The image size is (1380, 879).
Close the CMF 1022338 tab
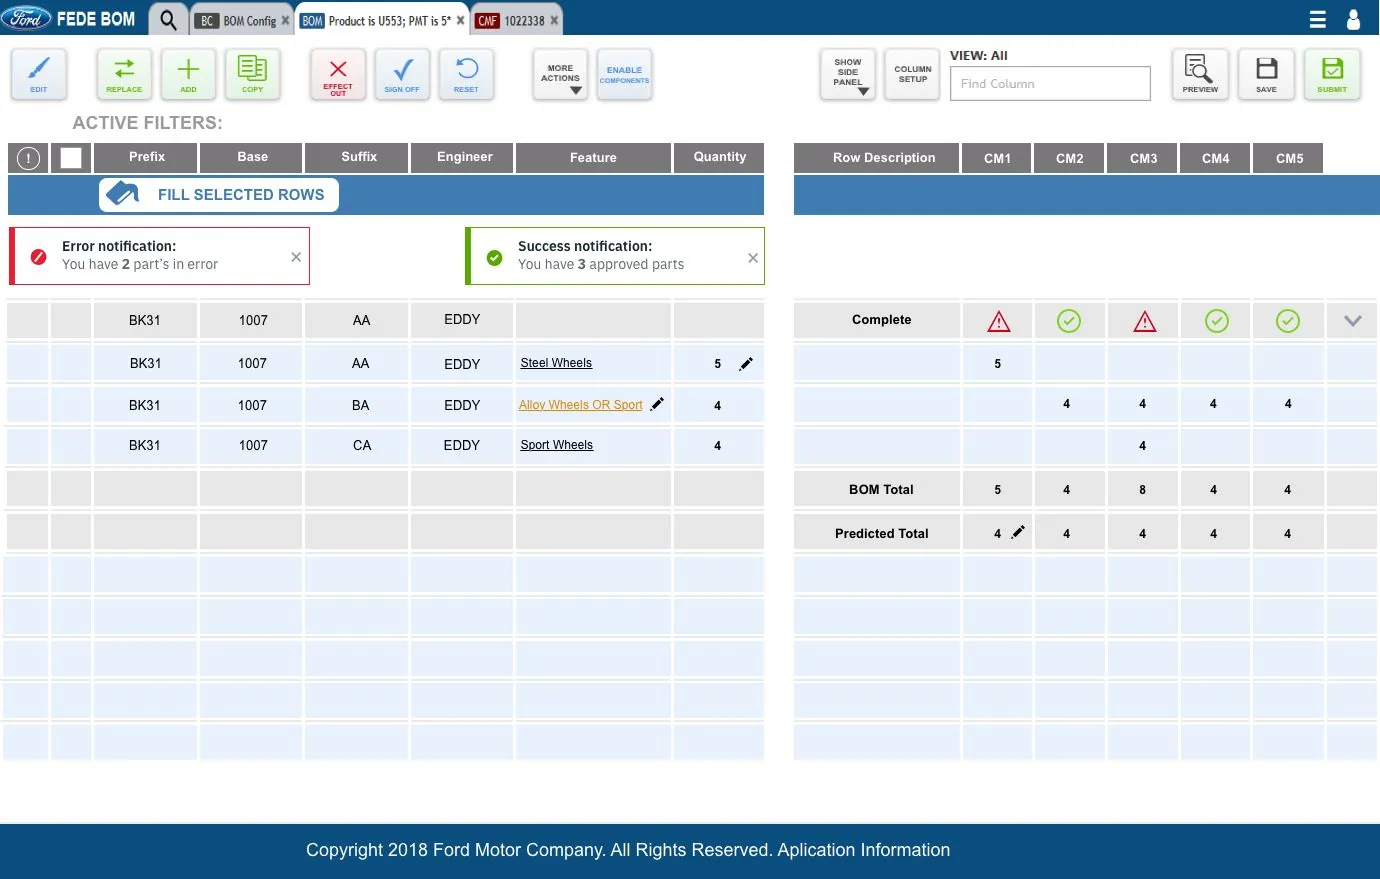coord(554,20)
